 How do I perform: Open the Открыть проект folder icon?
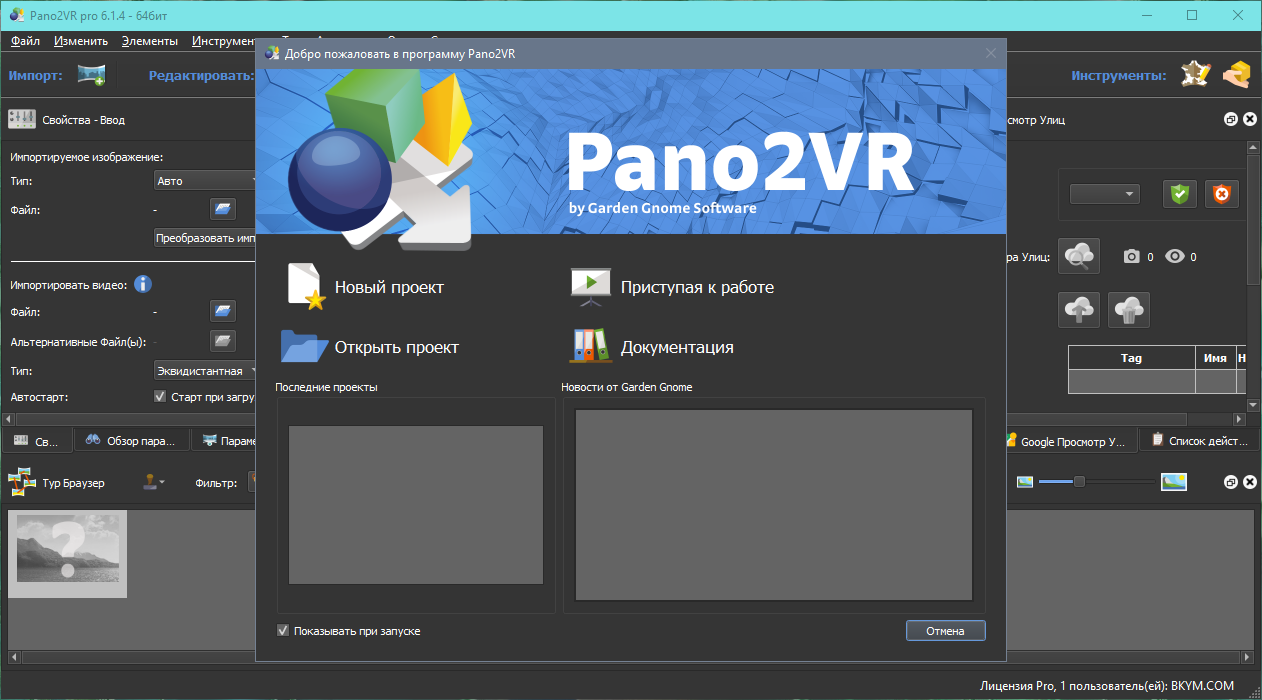pyautogui.click(x=305, y=346)
